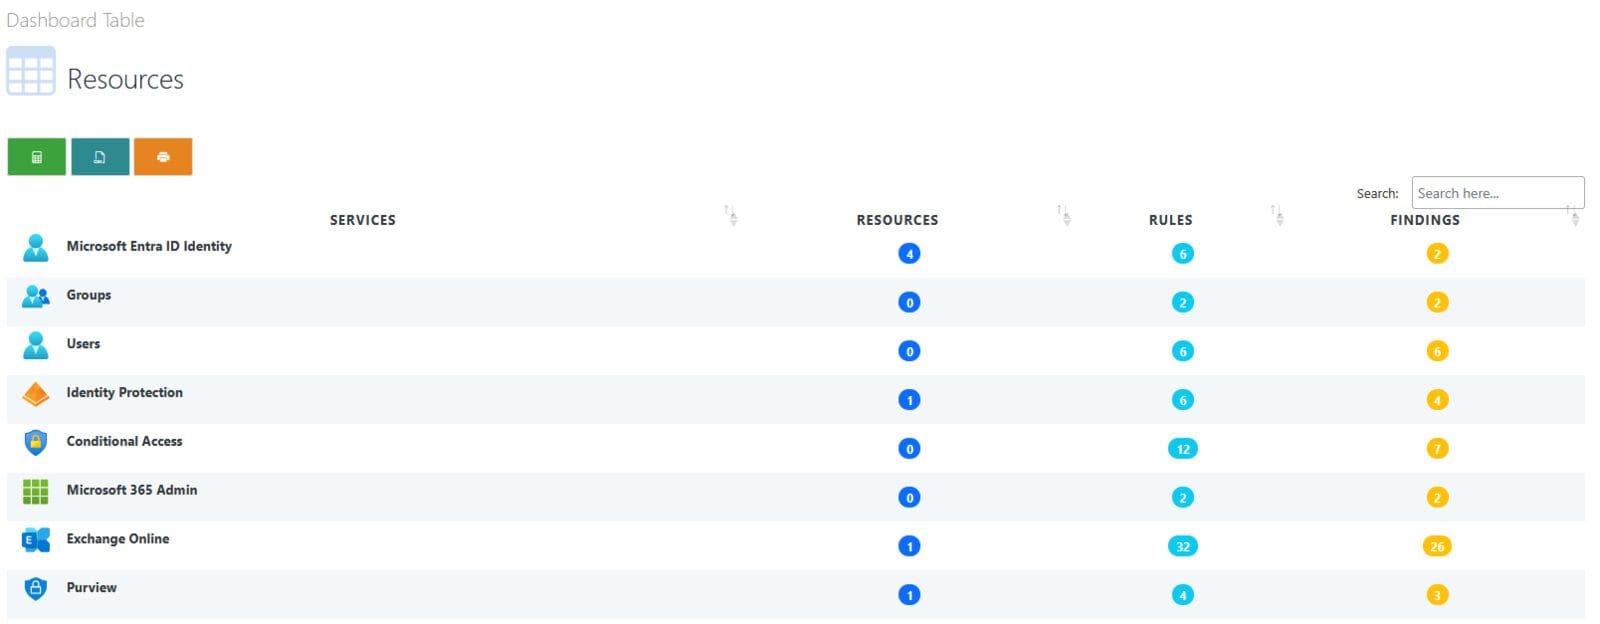Click the Users person icon

36,345
